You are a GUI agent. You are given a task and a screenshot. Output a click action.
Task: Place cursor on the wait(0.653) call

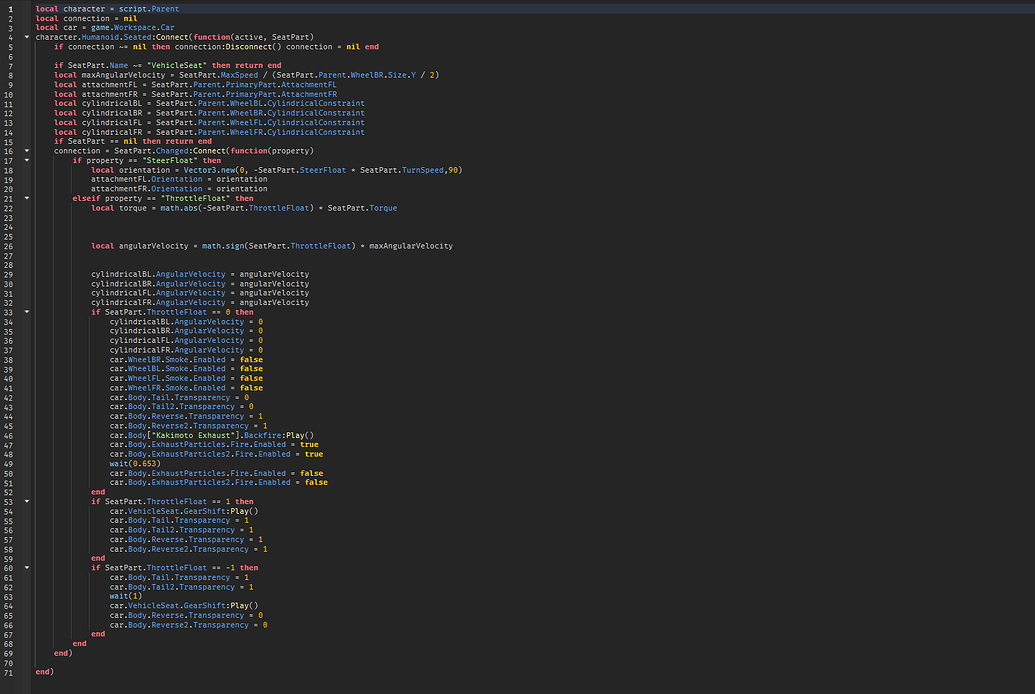pos(133,464)
